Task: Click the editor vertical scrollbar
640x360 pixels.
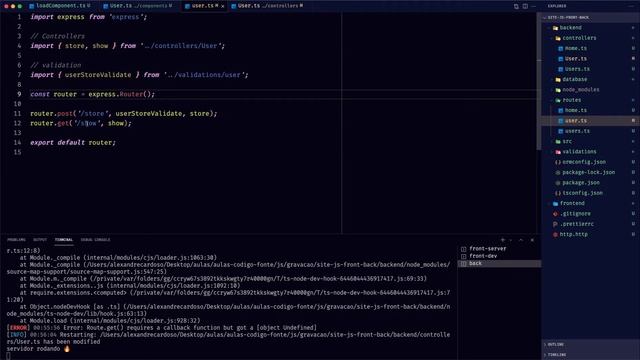Action: click(539, 82)
